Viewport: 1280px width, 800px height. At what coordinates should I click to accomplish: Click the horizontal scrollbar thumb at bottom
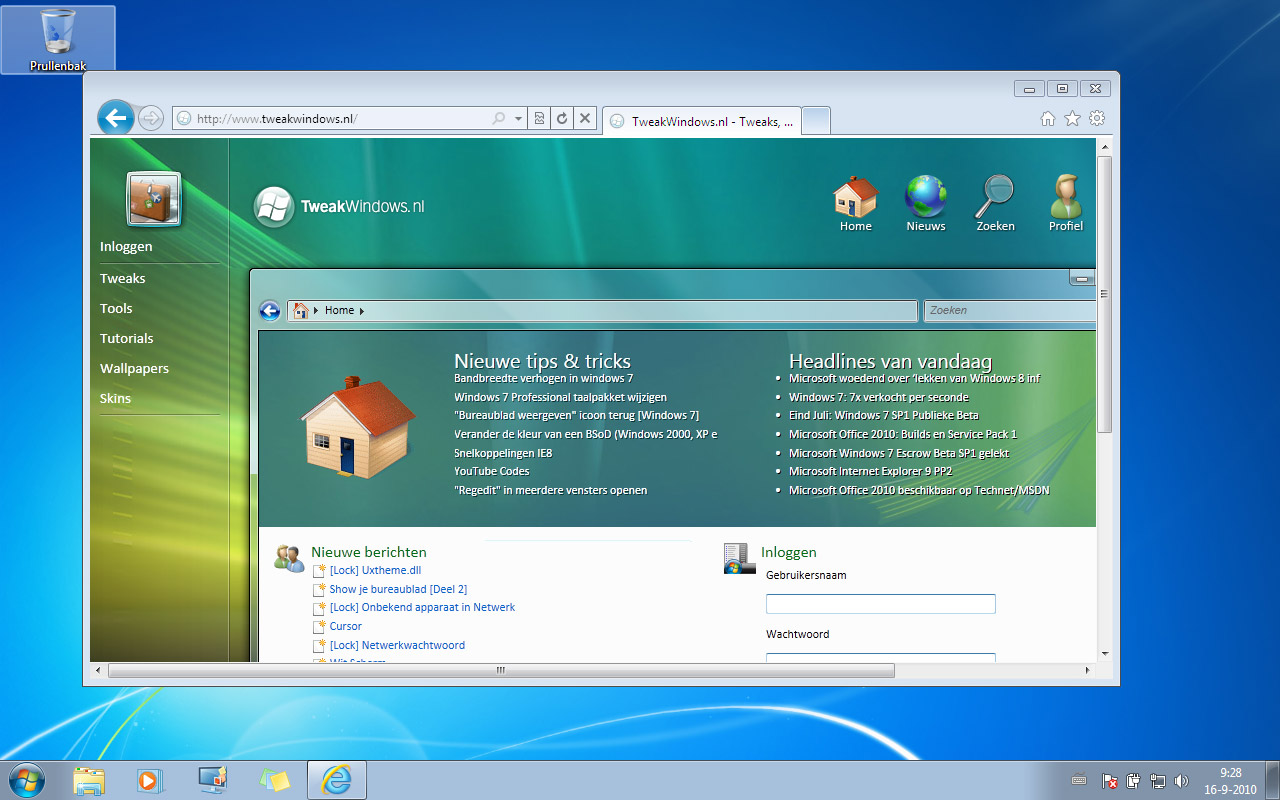click(x=501, y=671)
